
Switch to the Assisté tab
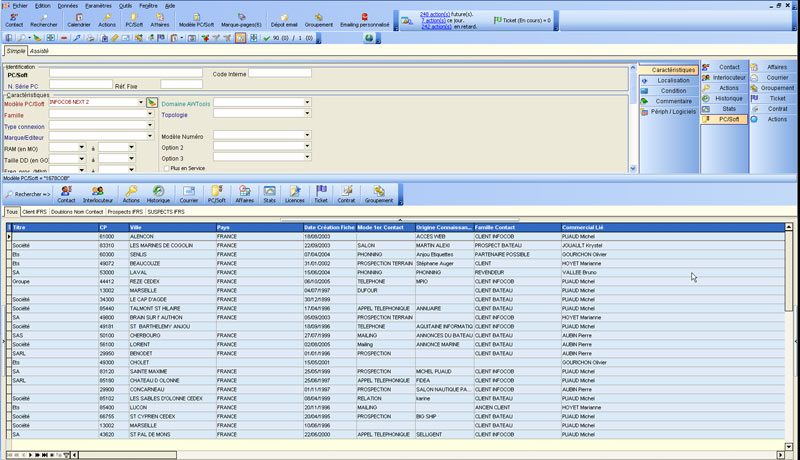40,49
